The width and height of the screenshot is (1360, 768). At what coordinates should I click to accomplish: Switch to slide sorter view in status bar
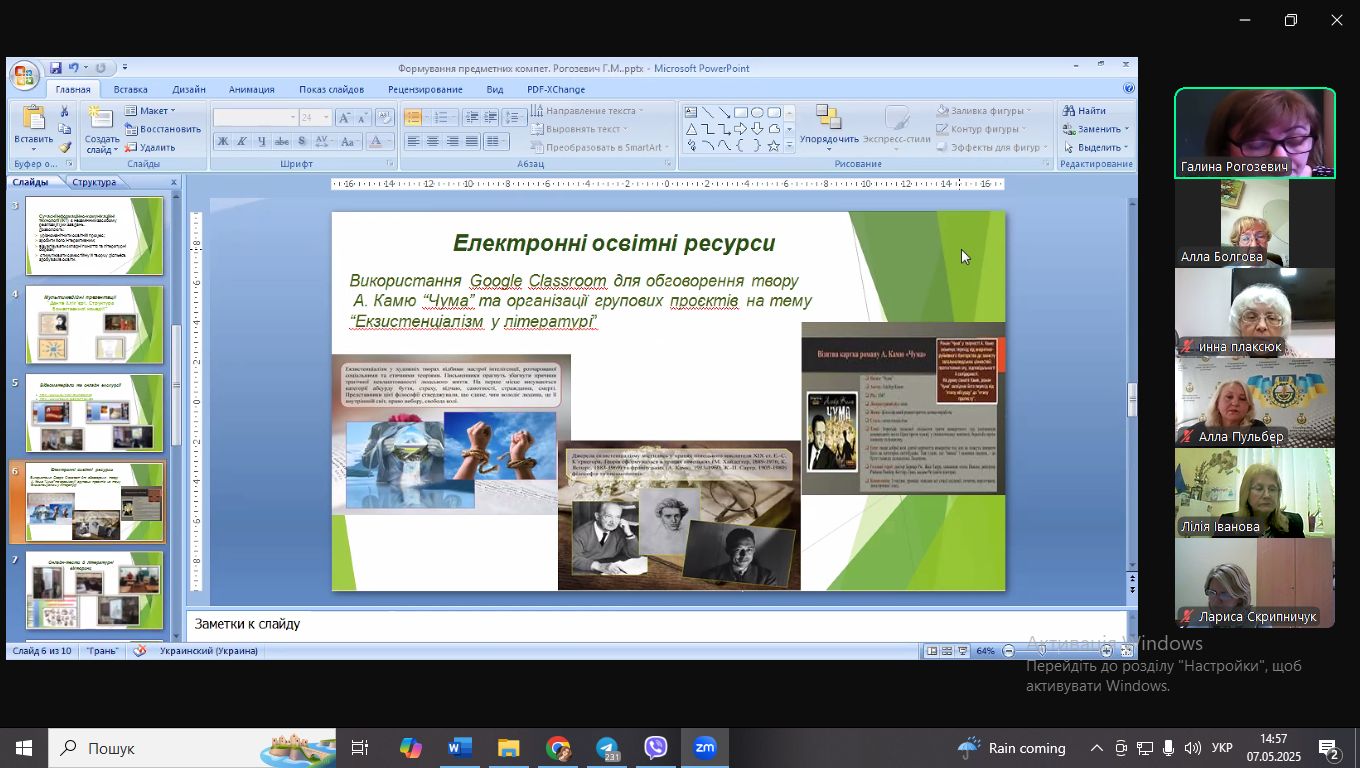pos(946,651)
